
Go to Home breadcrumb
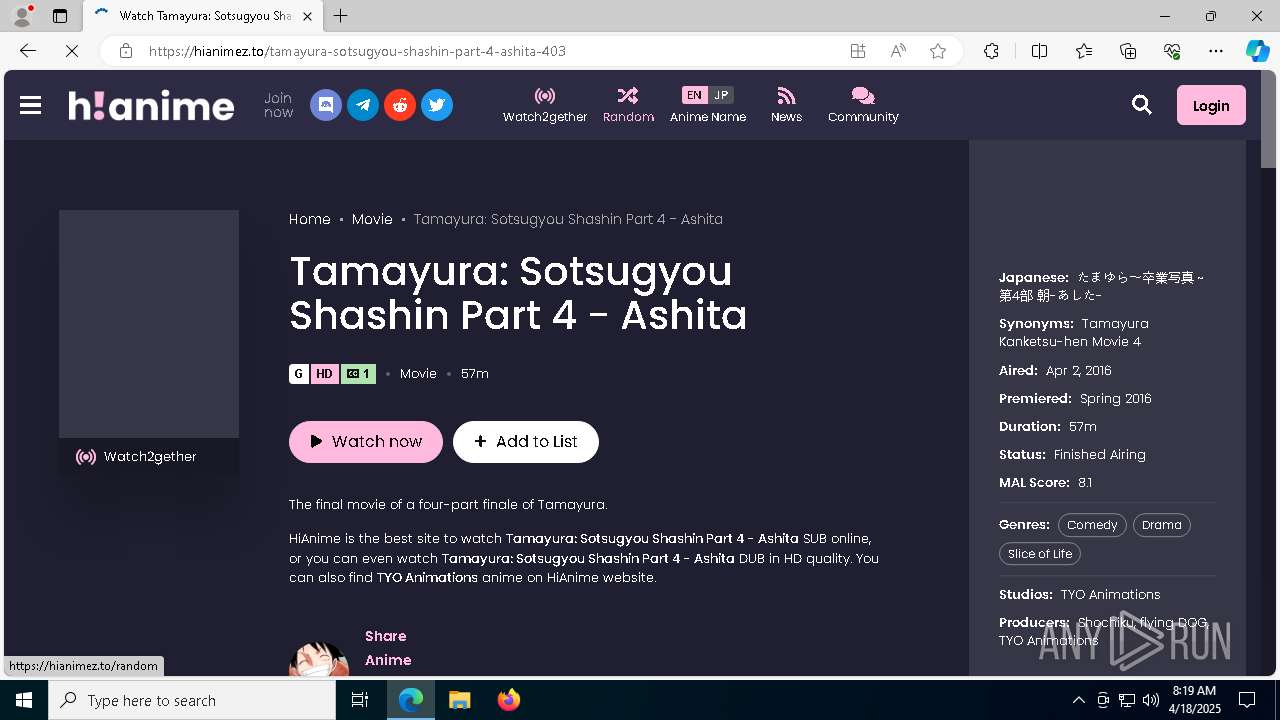pos(310,219)
